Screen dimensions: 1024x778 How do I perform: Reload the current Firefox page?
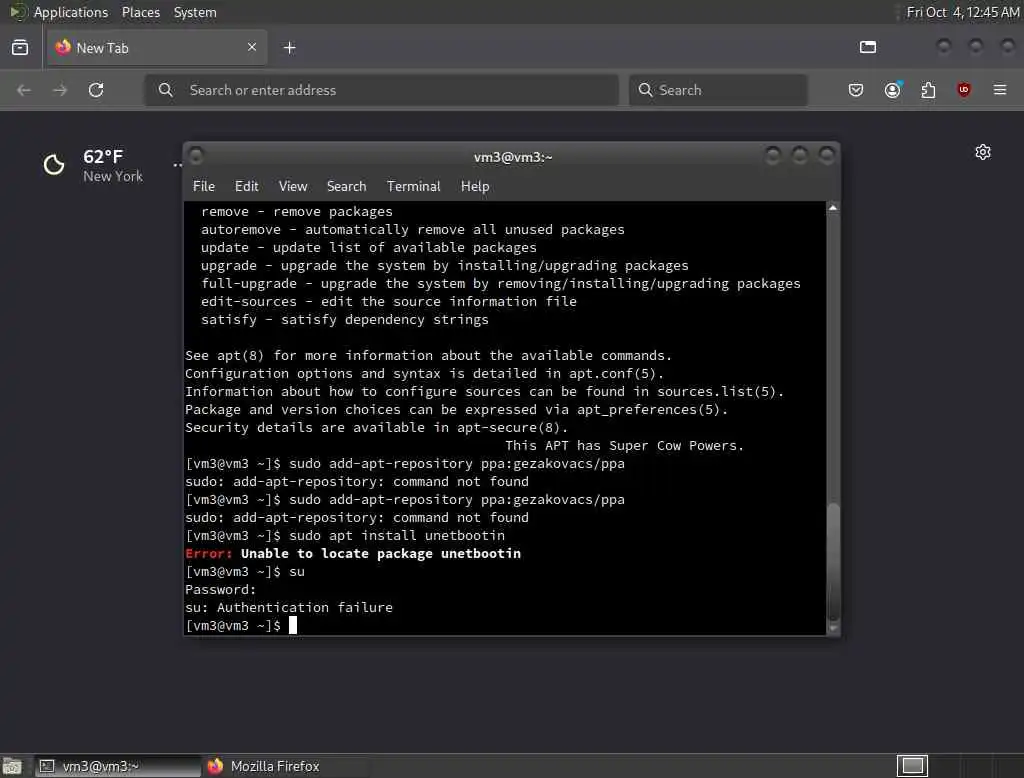pos(96,90)
